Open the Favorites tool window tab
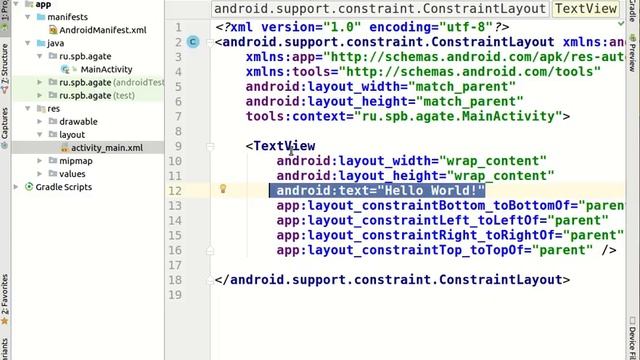This screenshot has width=640, height=360. click(x=4, y=299)
